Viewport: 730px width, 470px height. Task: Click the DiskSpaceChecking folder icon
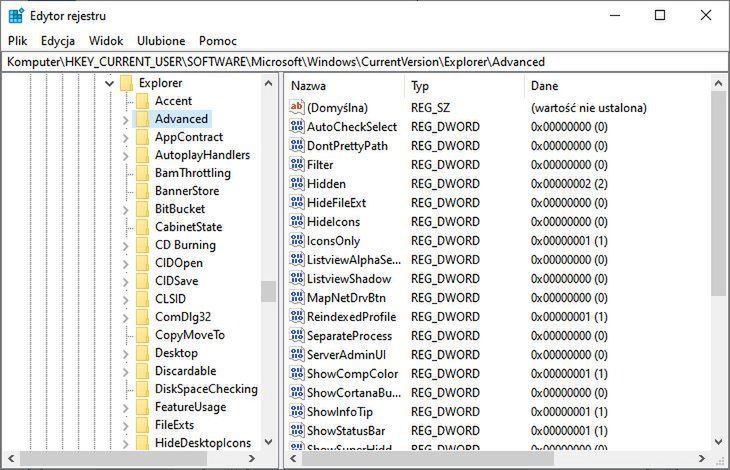(x=142, y=389)
